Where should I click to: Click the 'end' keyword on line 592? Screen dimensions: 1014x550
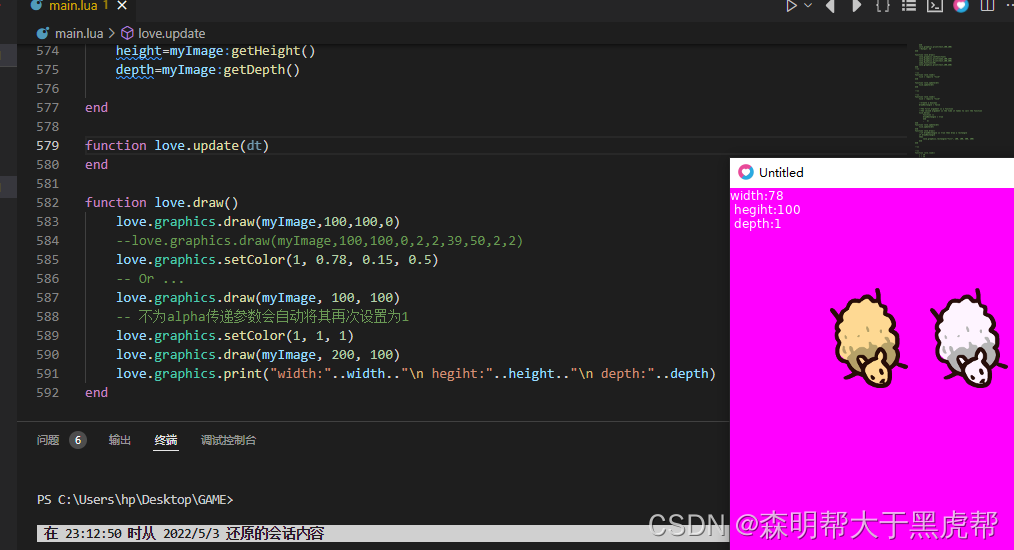pos(96,393)
